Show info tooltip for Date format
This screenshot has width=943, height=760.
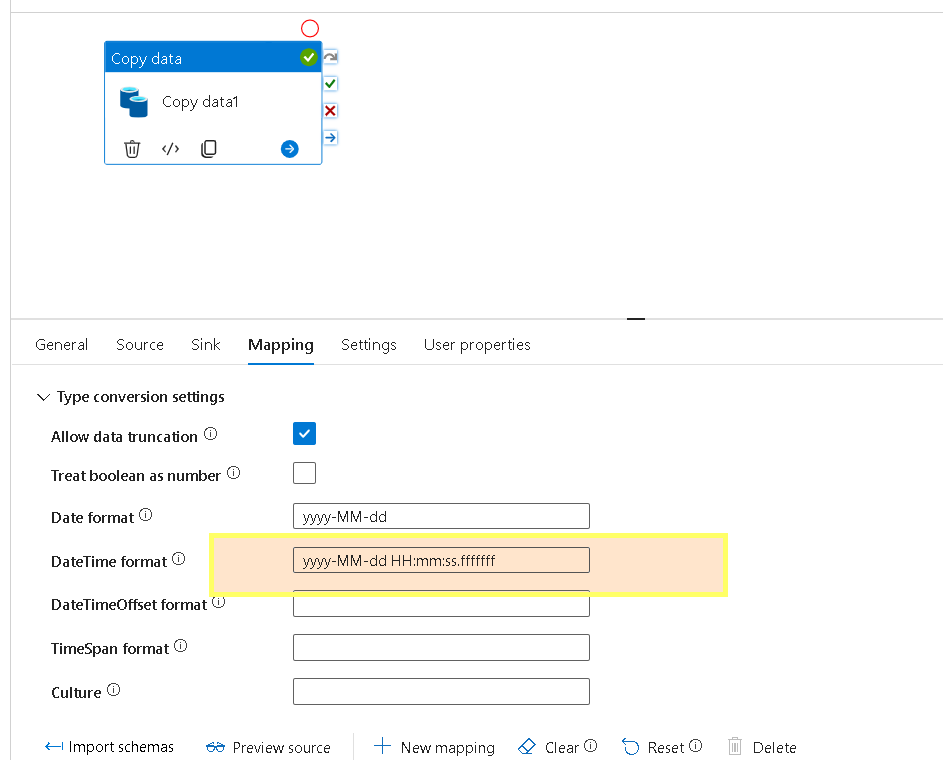(146, 515)
